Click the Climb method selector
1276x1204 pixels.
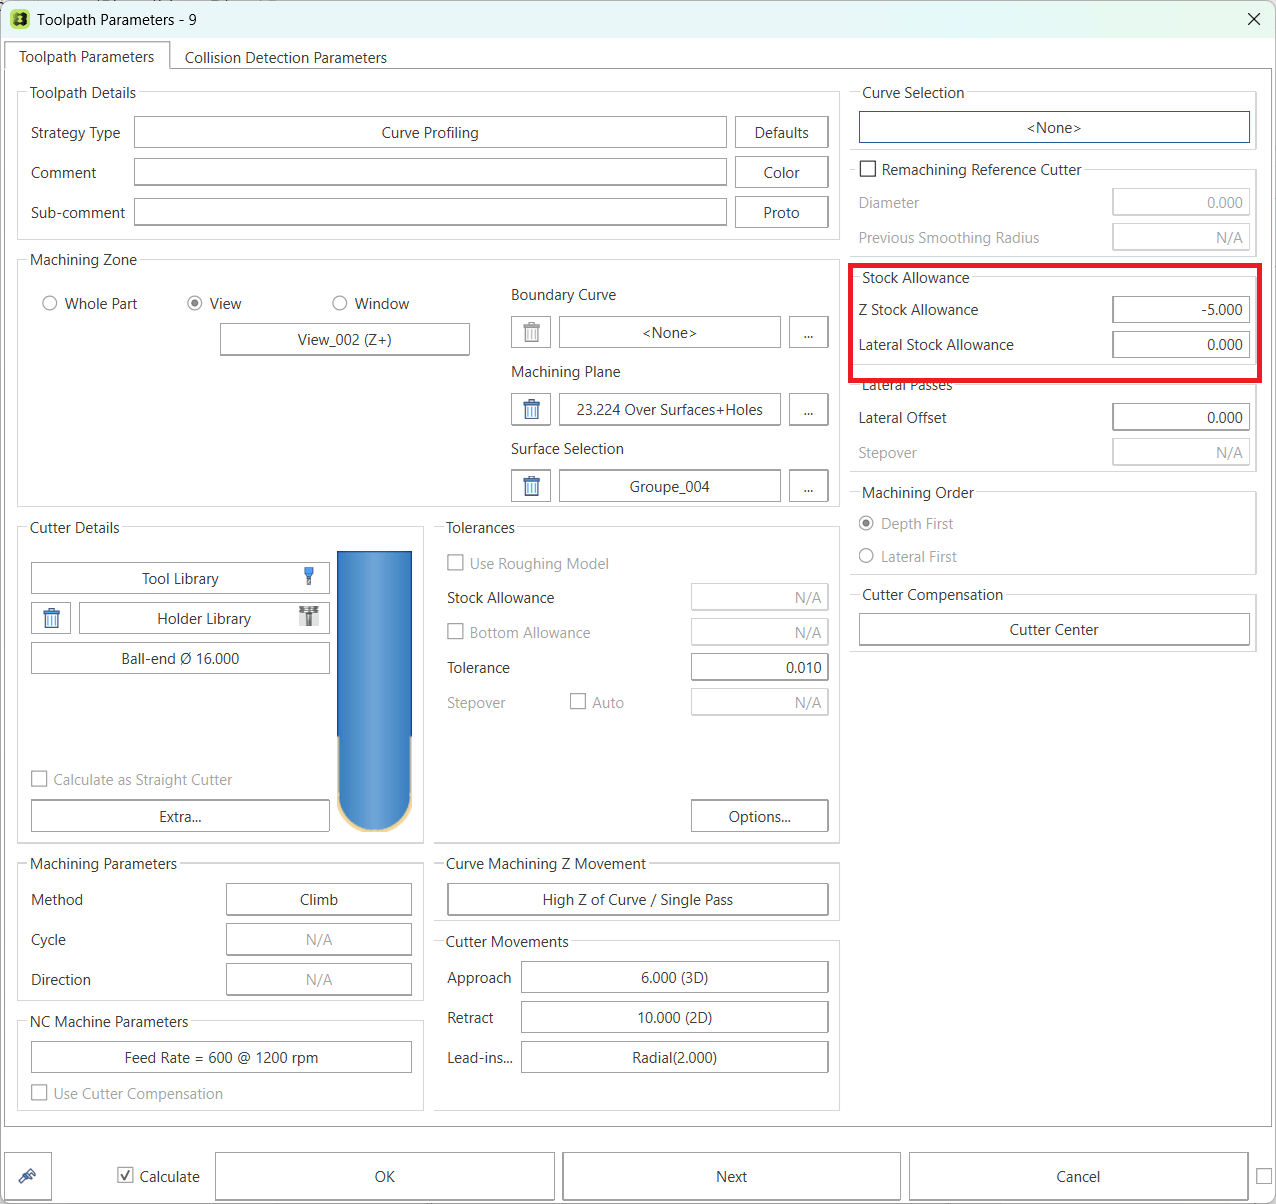[319, 899]
